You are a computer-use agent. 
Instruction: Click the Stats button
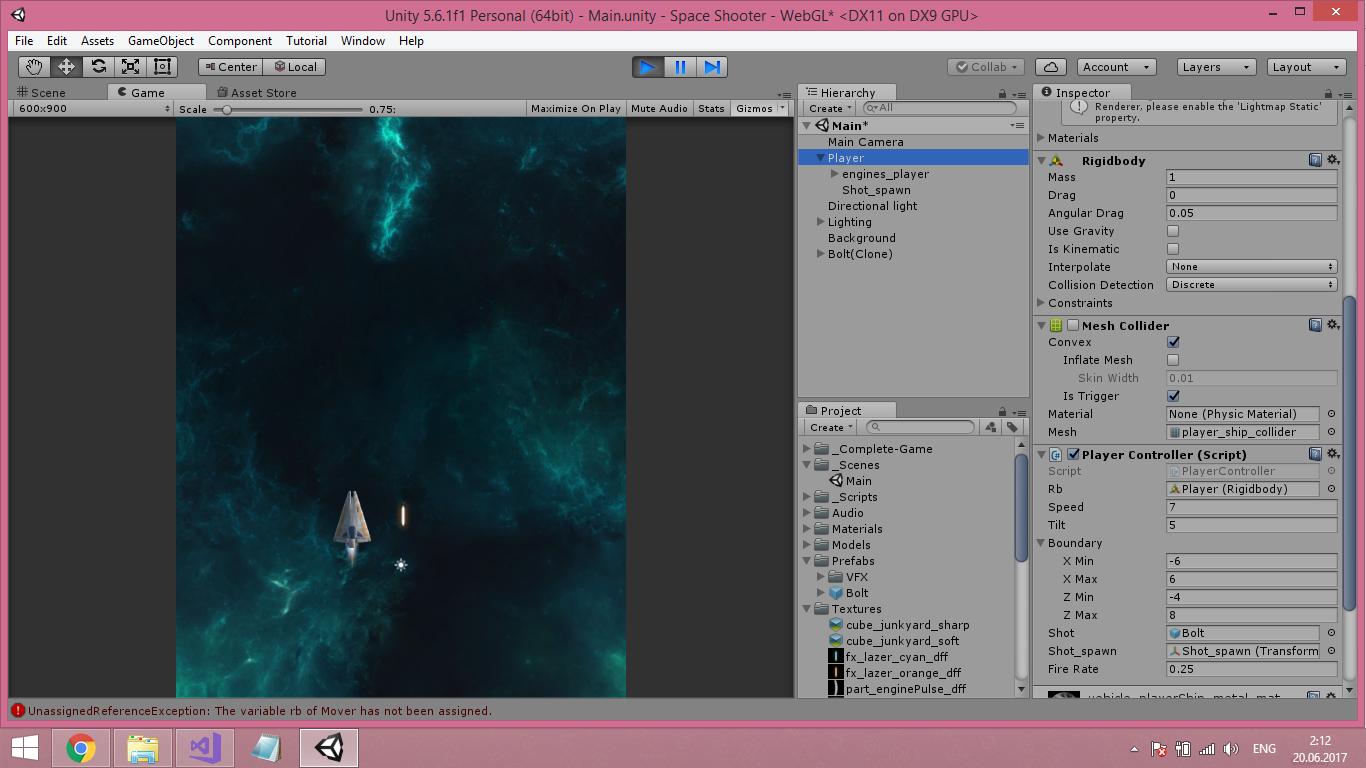click(711, 108)
